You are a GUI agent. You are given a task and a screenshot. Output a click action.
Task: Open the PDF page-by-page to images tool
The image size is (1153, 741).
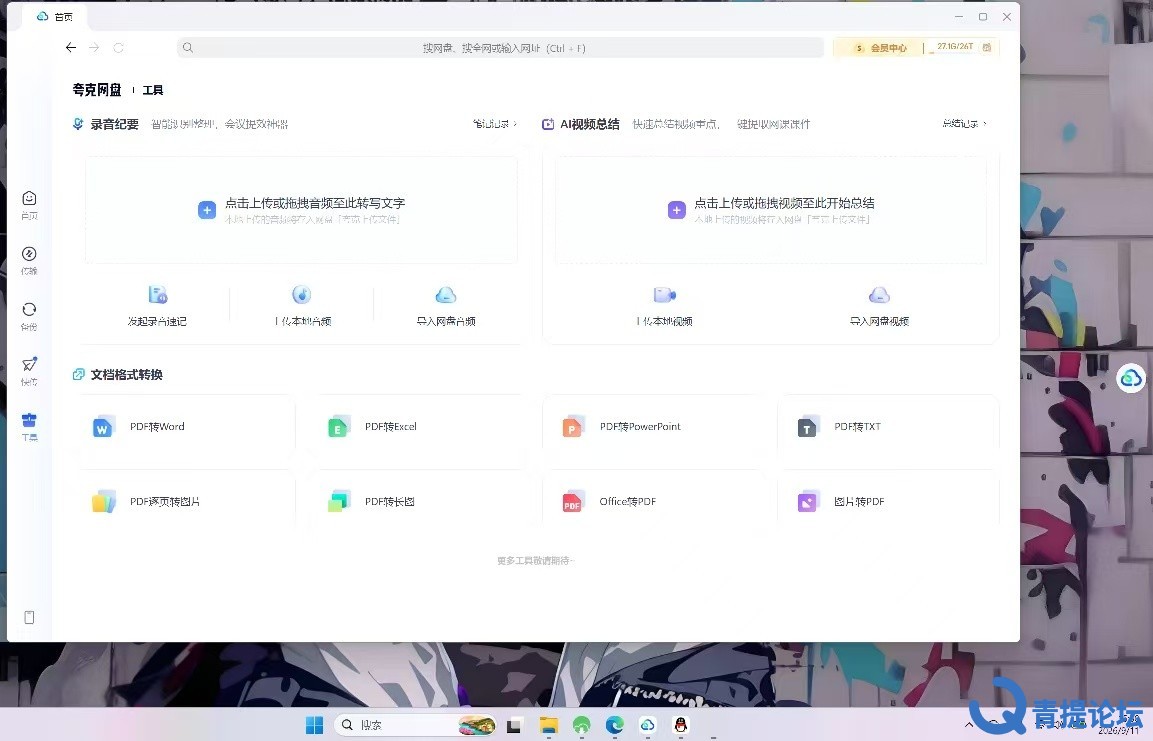187,502
